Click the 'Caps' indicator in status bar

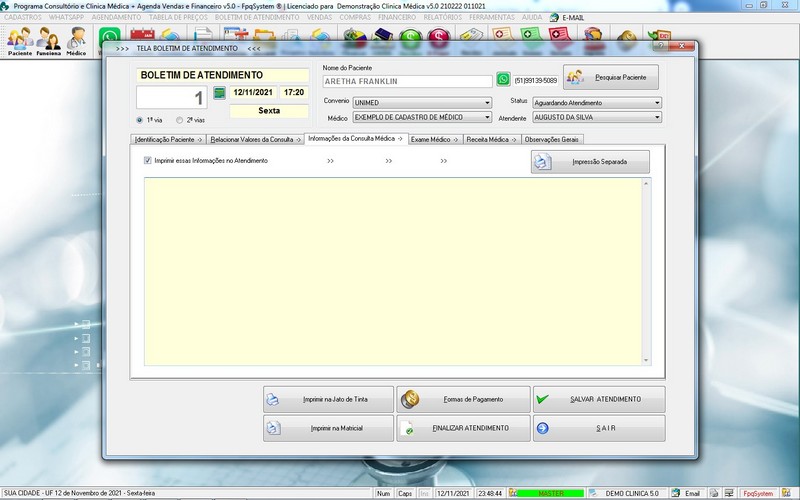coord(405,493)
